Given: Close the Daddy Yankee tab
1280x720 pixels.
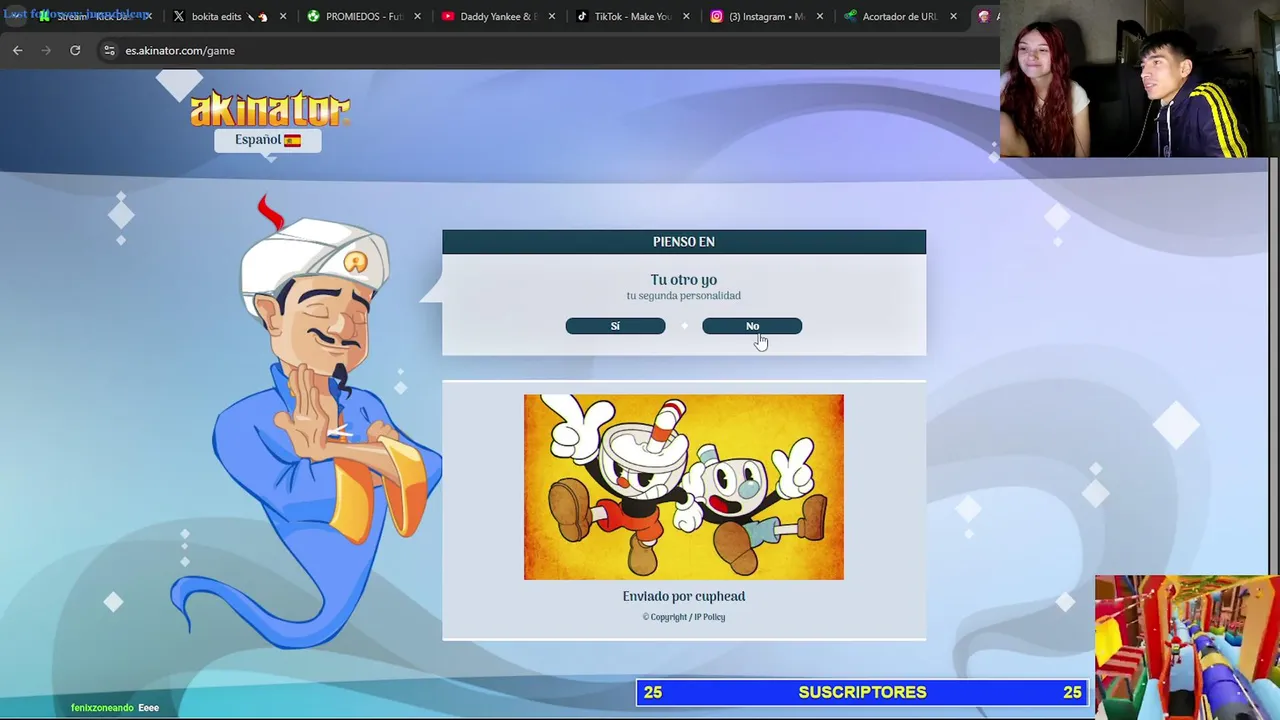Looking at the screenshot, I should tap(551, 16).
